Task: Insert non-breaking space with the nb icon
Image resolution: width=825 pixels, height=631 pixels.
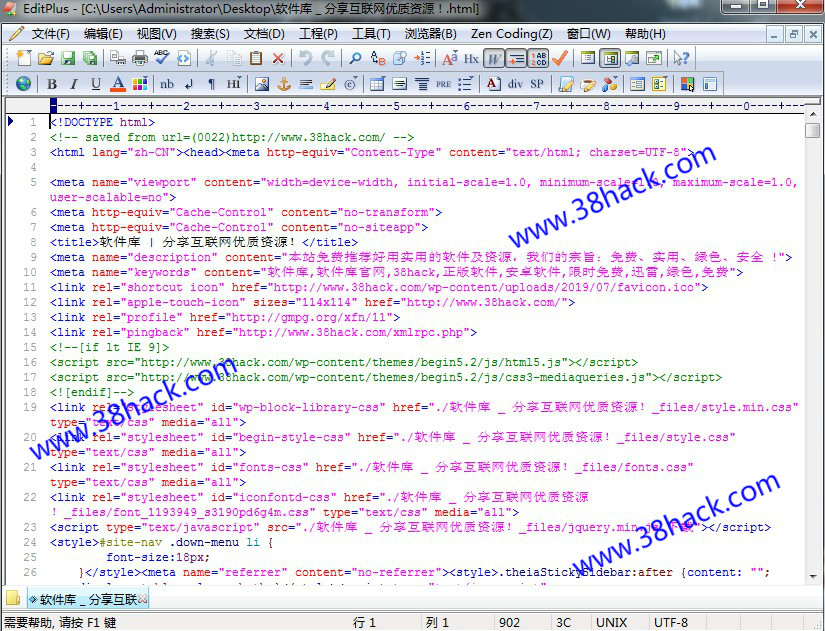Action: click(167, 84)
